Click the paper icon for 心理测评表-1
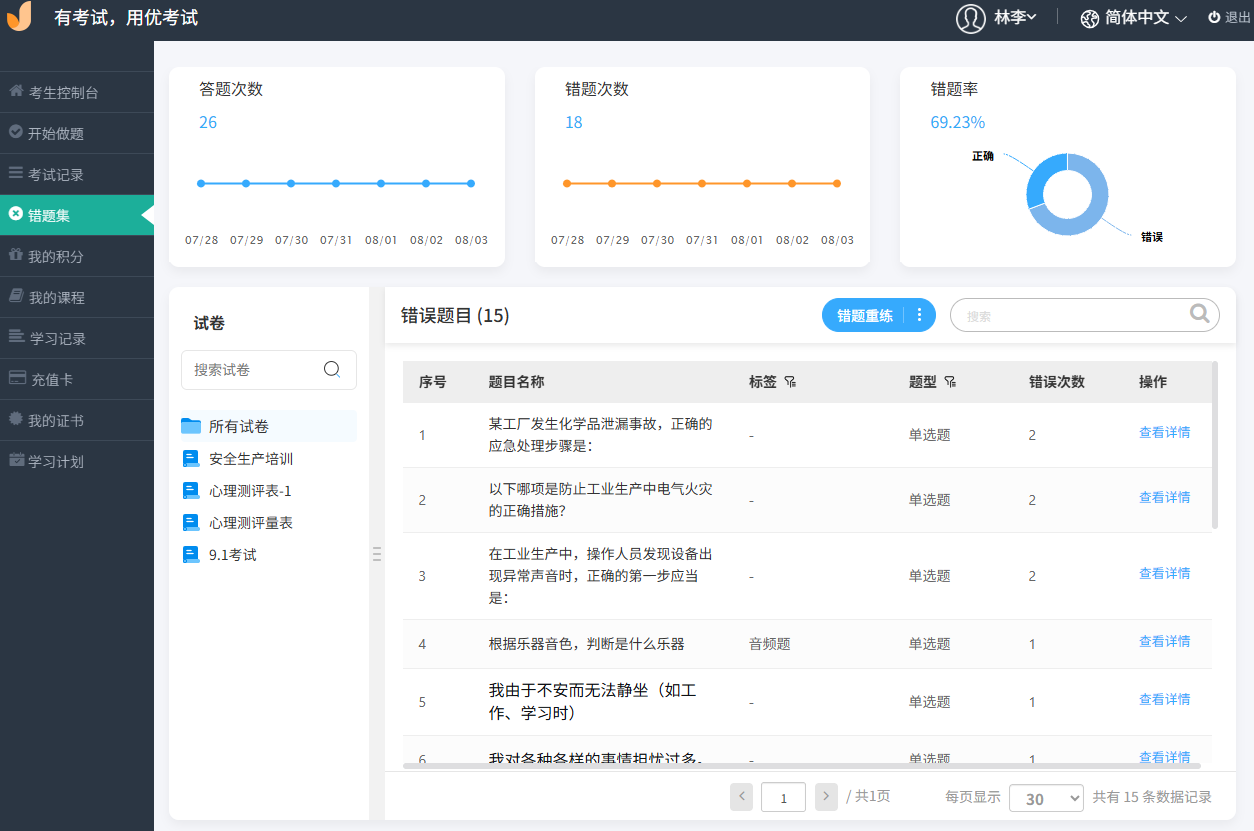1254x831 pixels. coord(191,490)
